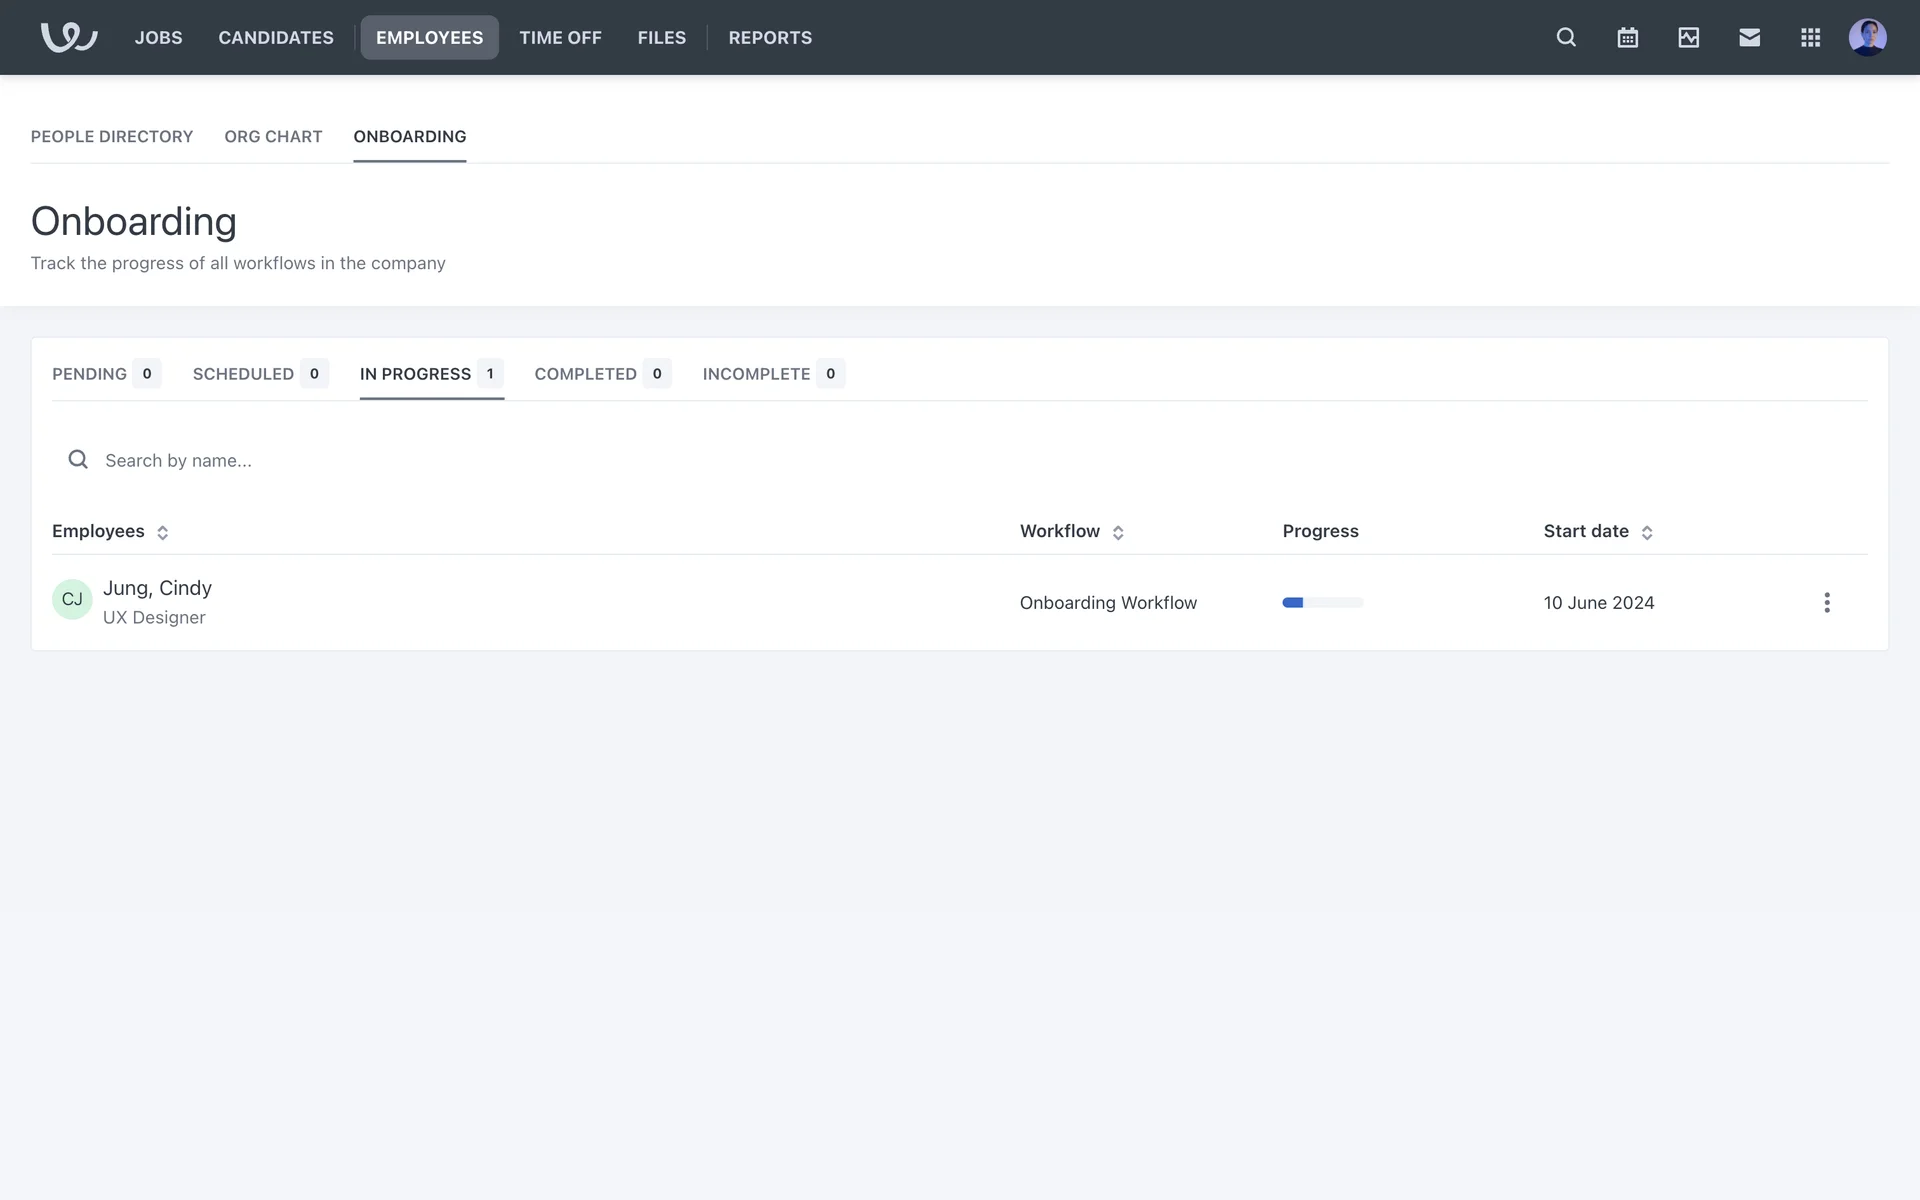Click the user profile avatar
Image resolution: width=1920 pixels, height=1200 pixels.
[1867, 37]
